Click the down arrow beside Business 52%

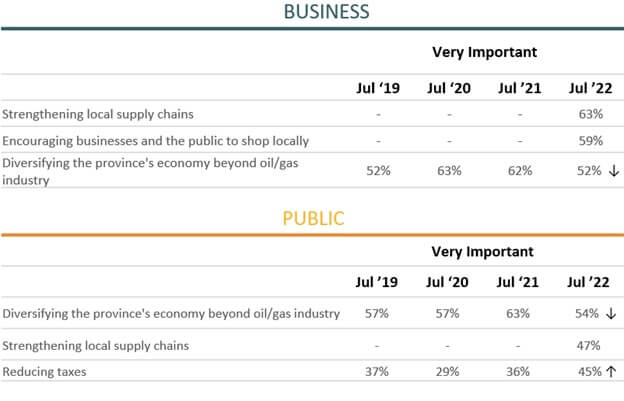tap(614, 171)
